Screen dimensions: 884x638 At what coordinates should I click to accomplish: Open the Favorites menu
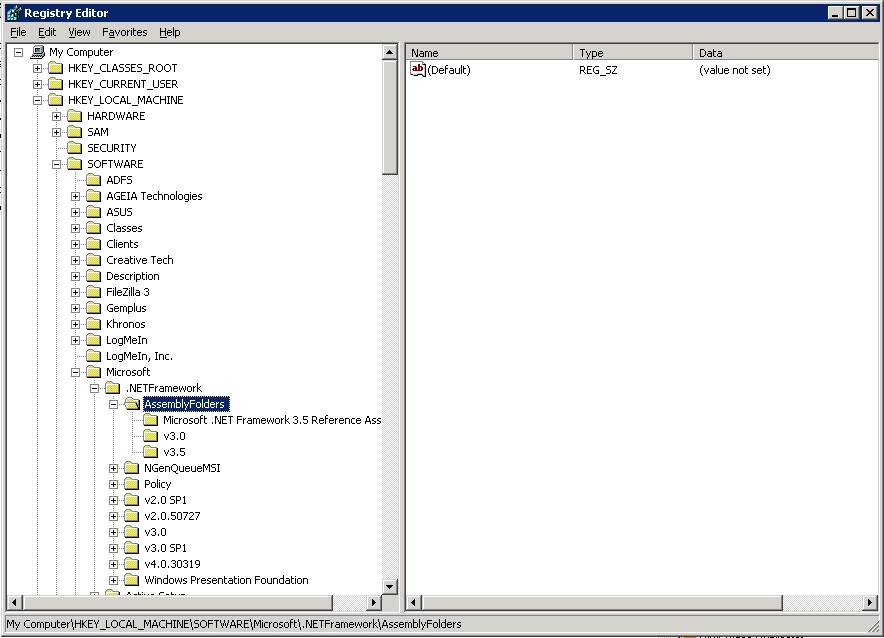(123, 32)
